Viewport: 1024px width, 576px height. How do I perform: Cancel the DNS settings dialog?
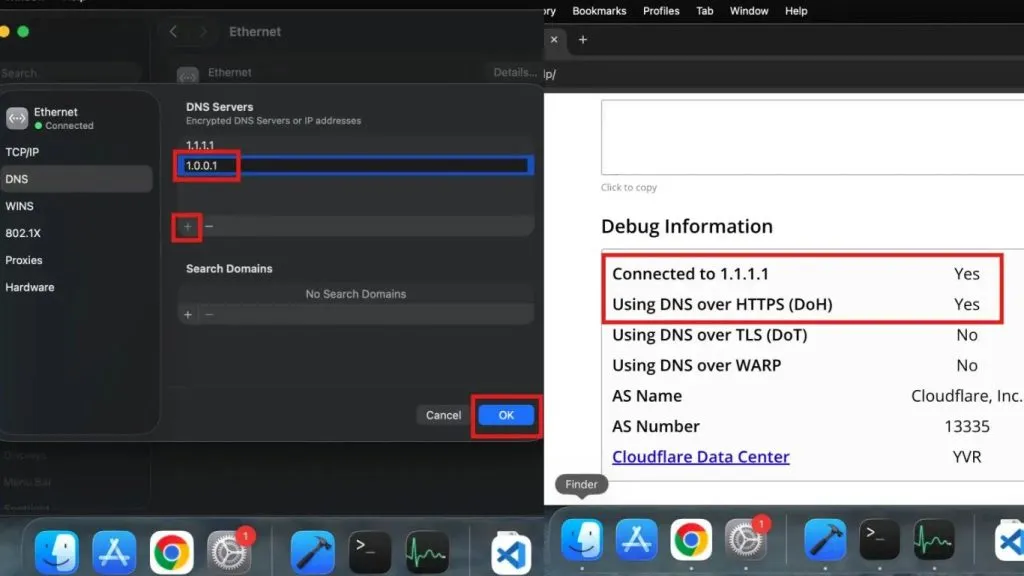coord(443,415)
